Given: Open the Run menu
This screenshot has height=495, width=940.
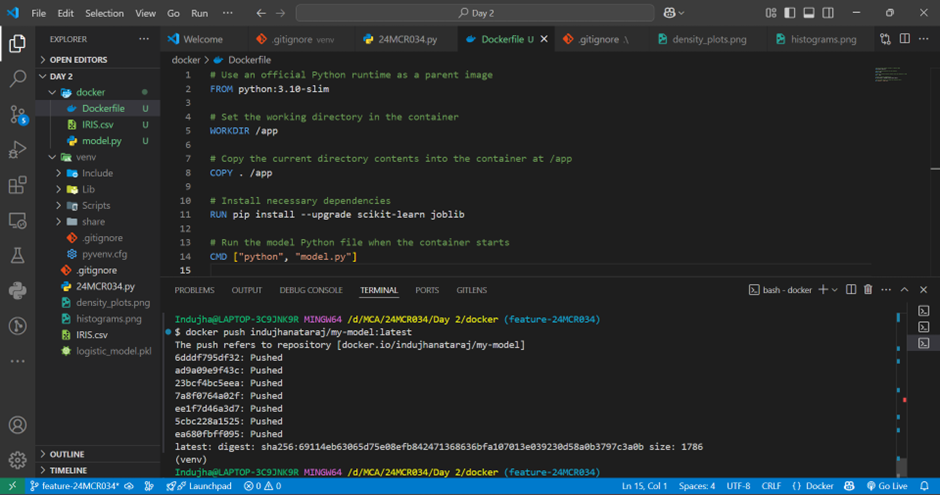Looking at the screenshot, I should (x=199, y=13).
